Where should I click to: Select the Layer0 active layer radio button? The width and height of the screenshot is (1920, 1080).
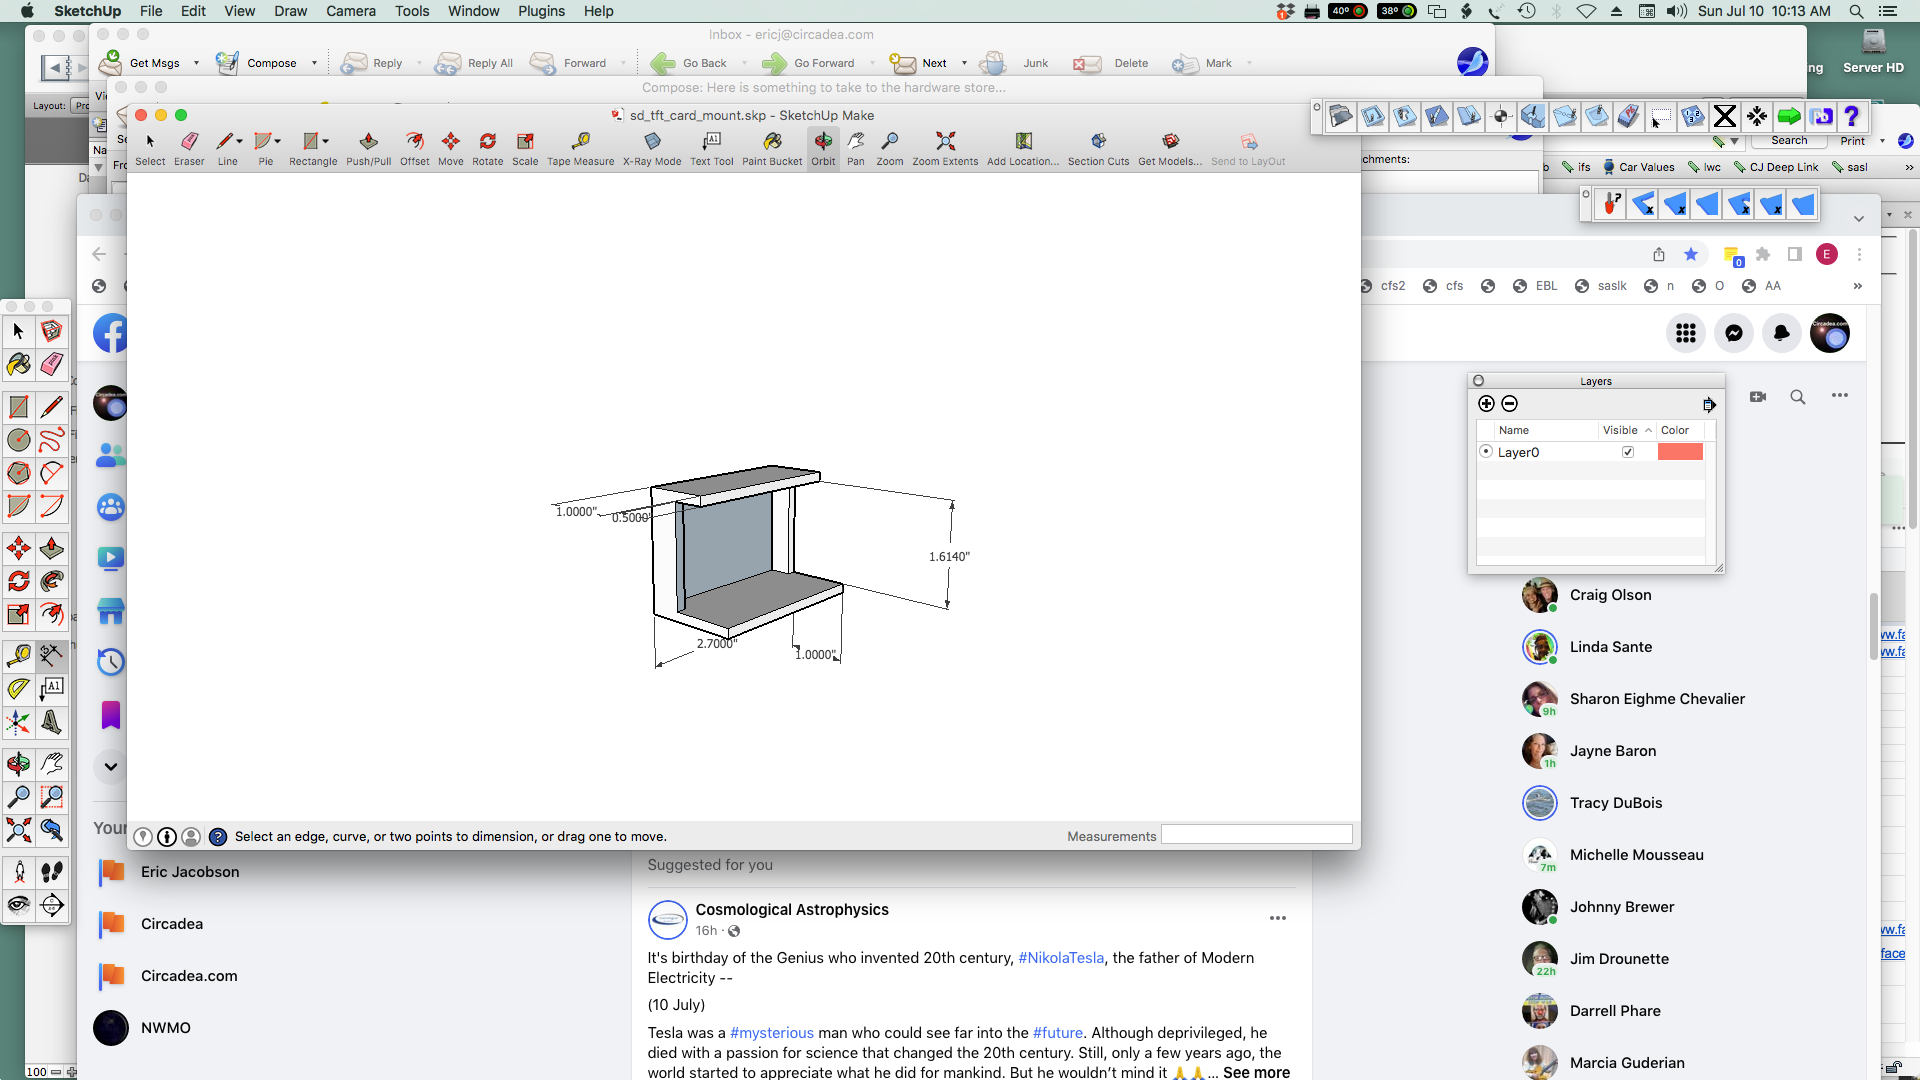(x=1486, y=452)
